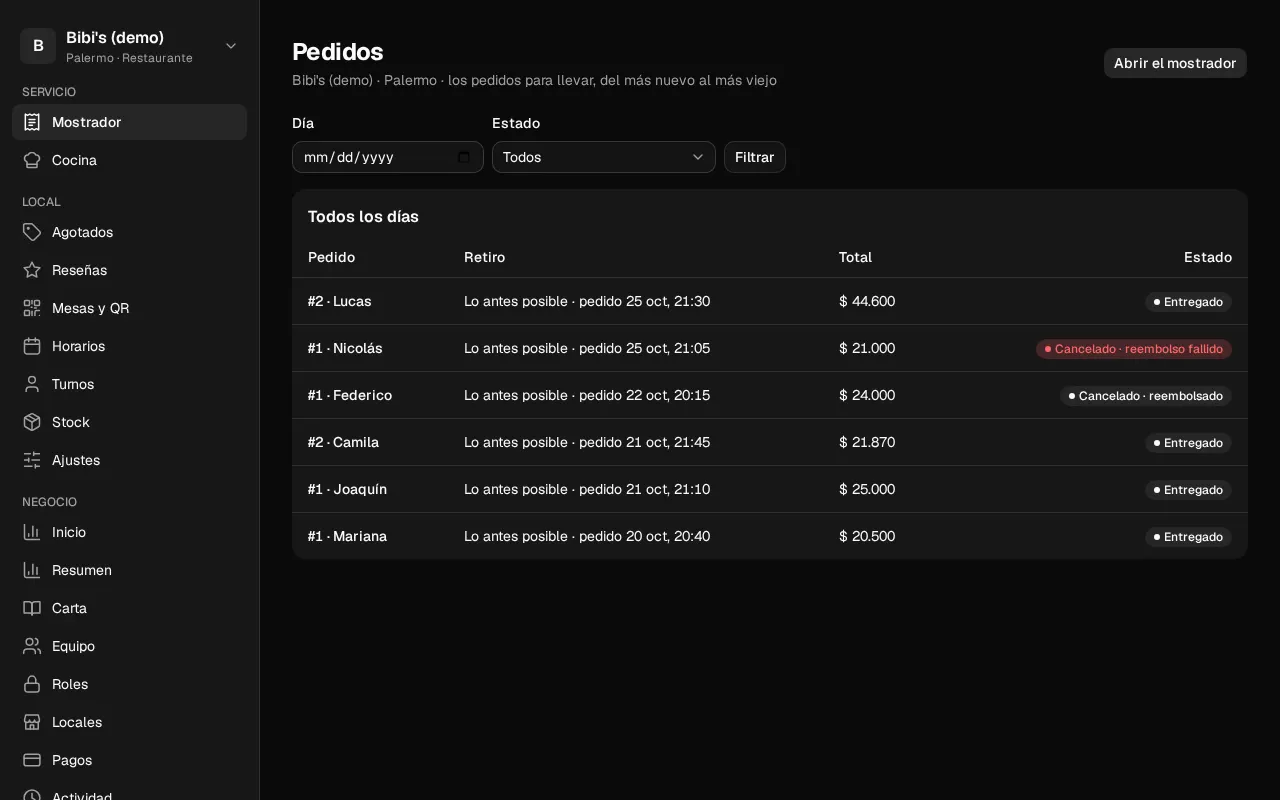This screenshot has height=800, width=1280.
Task: Select order row #1 · Joaquín
Action: pos(770,489)
